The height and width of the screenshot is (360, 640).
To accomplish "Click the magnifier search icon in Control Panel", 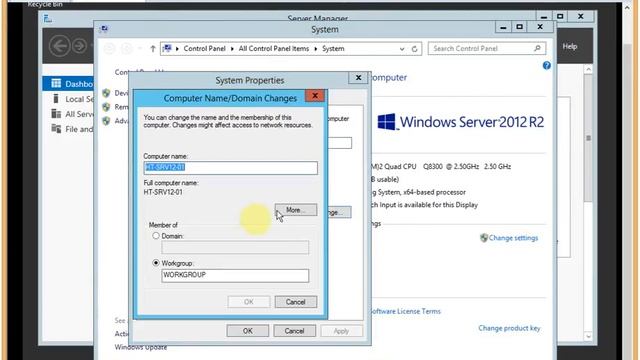I will click(x=538, y=49).
